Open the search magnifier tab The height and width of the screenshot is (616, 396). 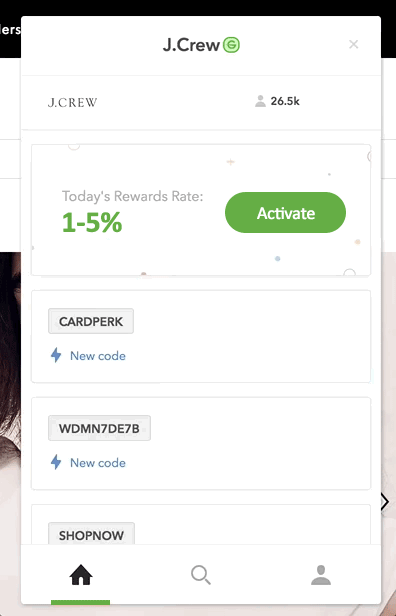201,575
